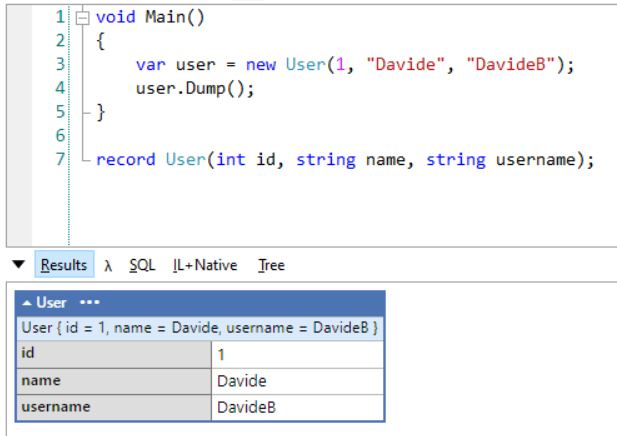The image size is (617, 436).
Task: Collapse the User result table header arrow
Action: pyautogui.click(x=27, y=303)
